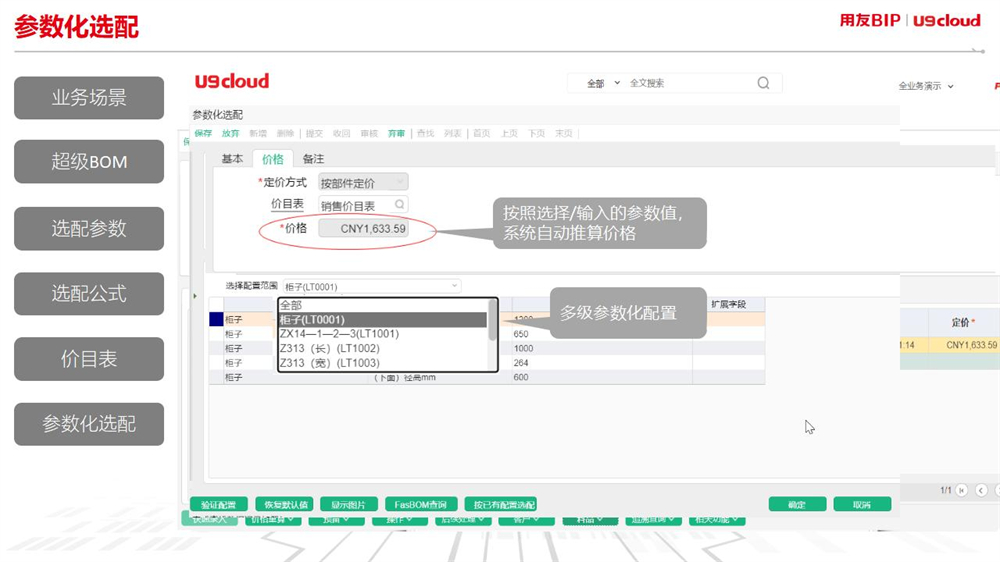This screenshot has height=562, width=1000.
Task: Click 弃审 in the toolbar
Action: tap(396, 133)
